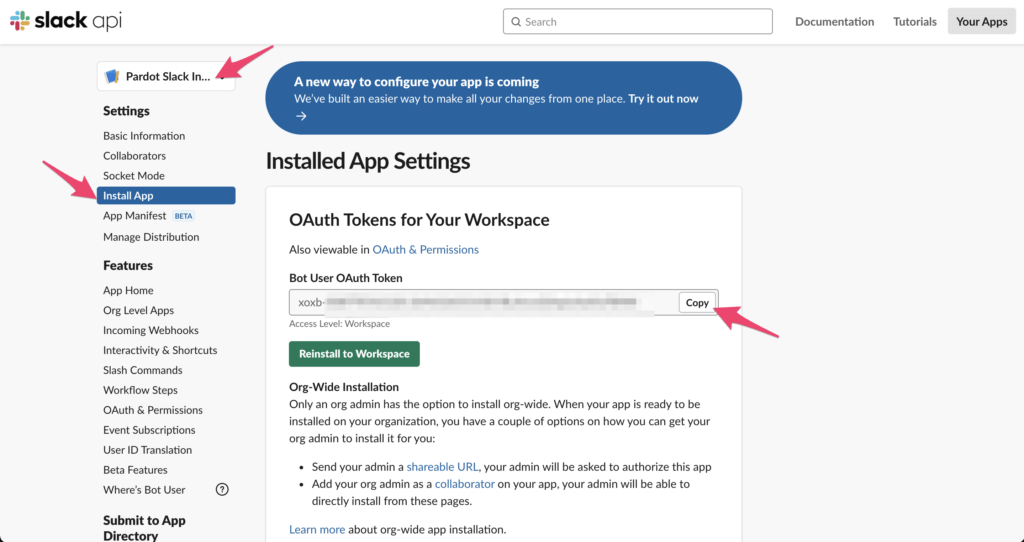The height and width of the screenshot is (542, 1024).
Task: Click the help icon beside Where's Bot User
Action: click(222, 490)
